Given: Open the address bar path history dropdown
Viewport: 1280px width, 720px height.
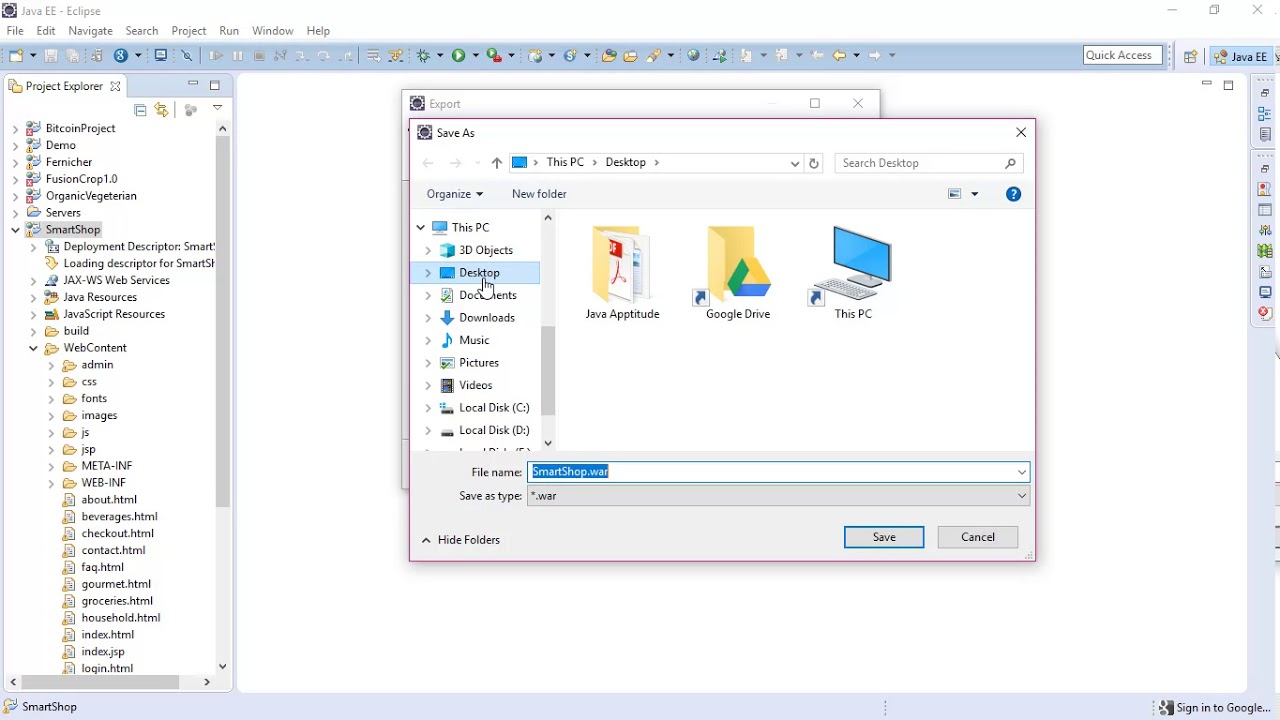Looking at the screenshot, I should [795, 163].
